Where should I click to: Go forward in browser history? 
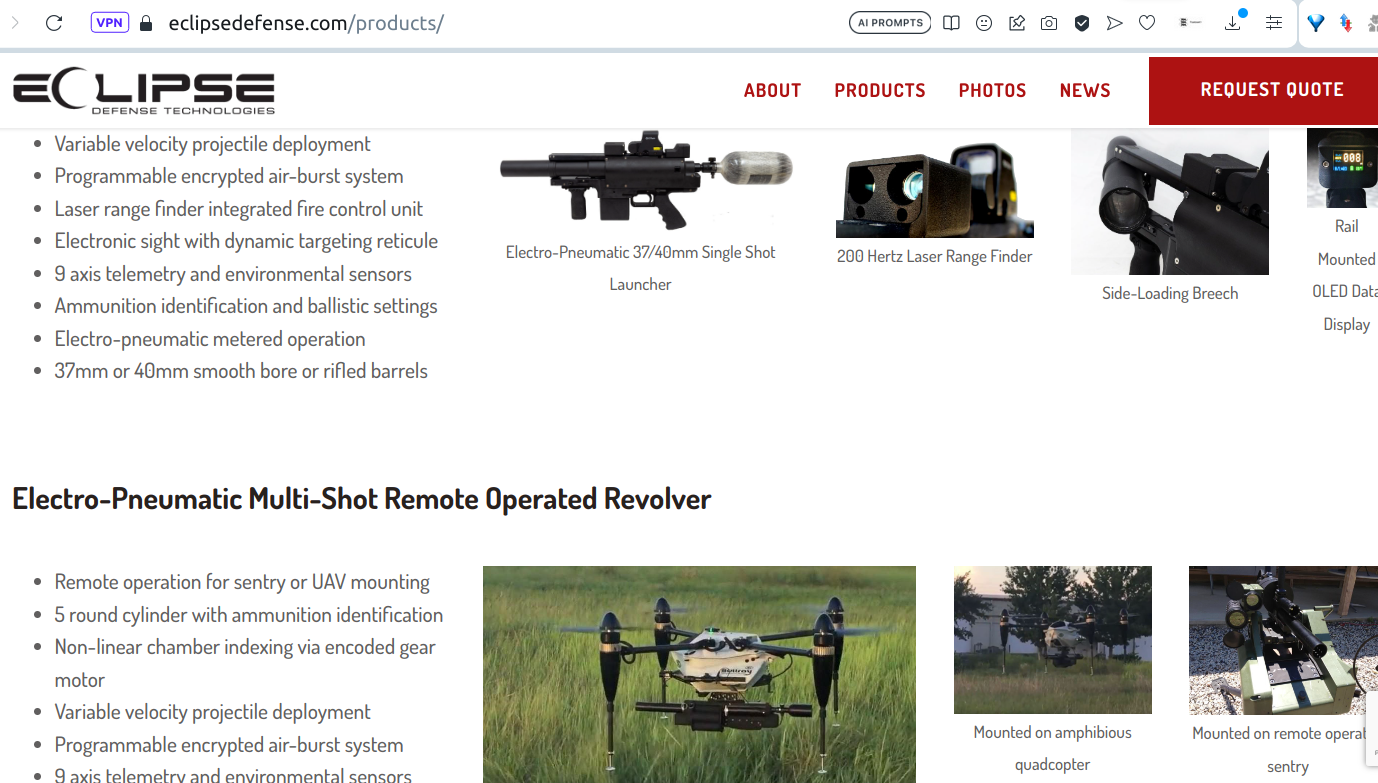pyautogui.click(x=15, y=23)
